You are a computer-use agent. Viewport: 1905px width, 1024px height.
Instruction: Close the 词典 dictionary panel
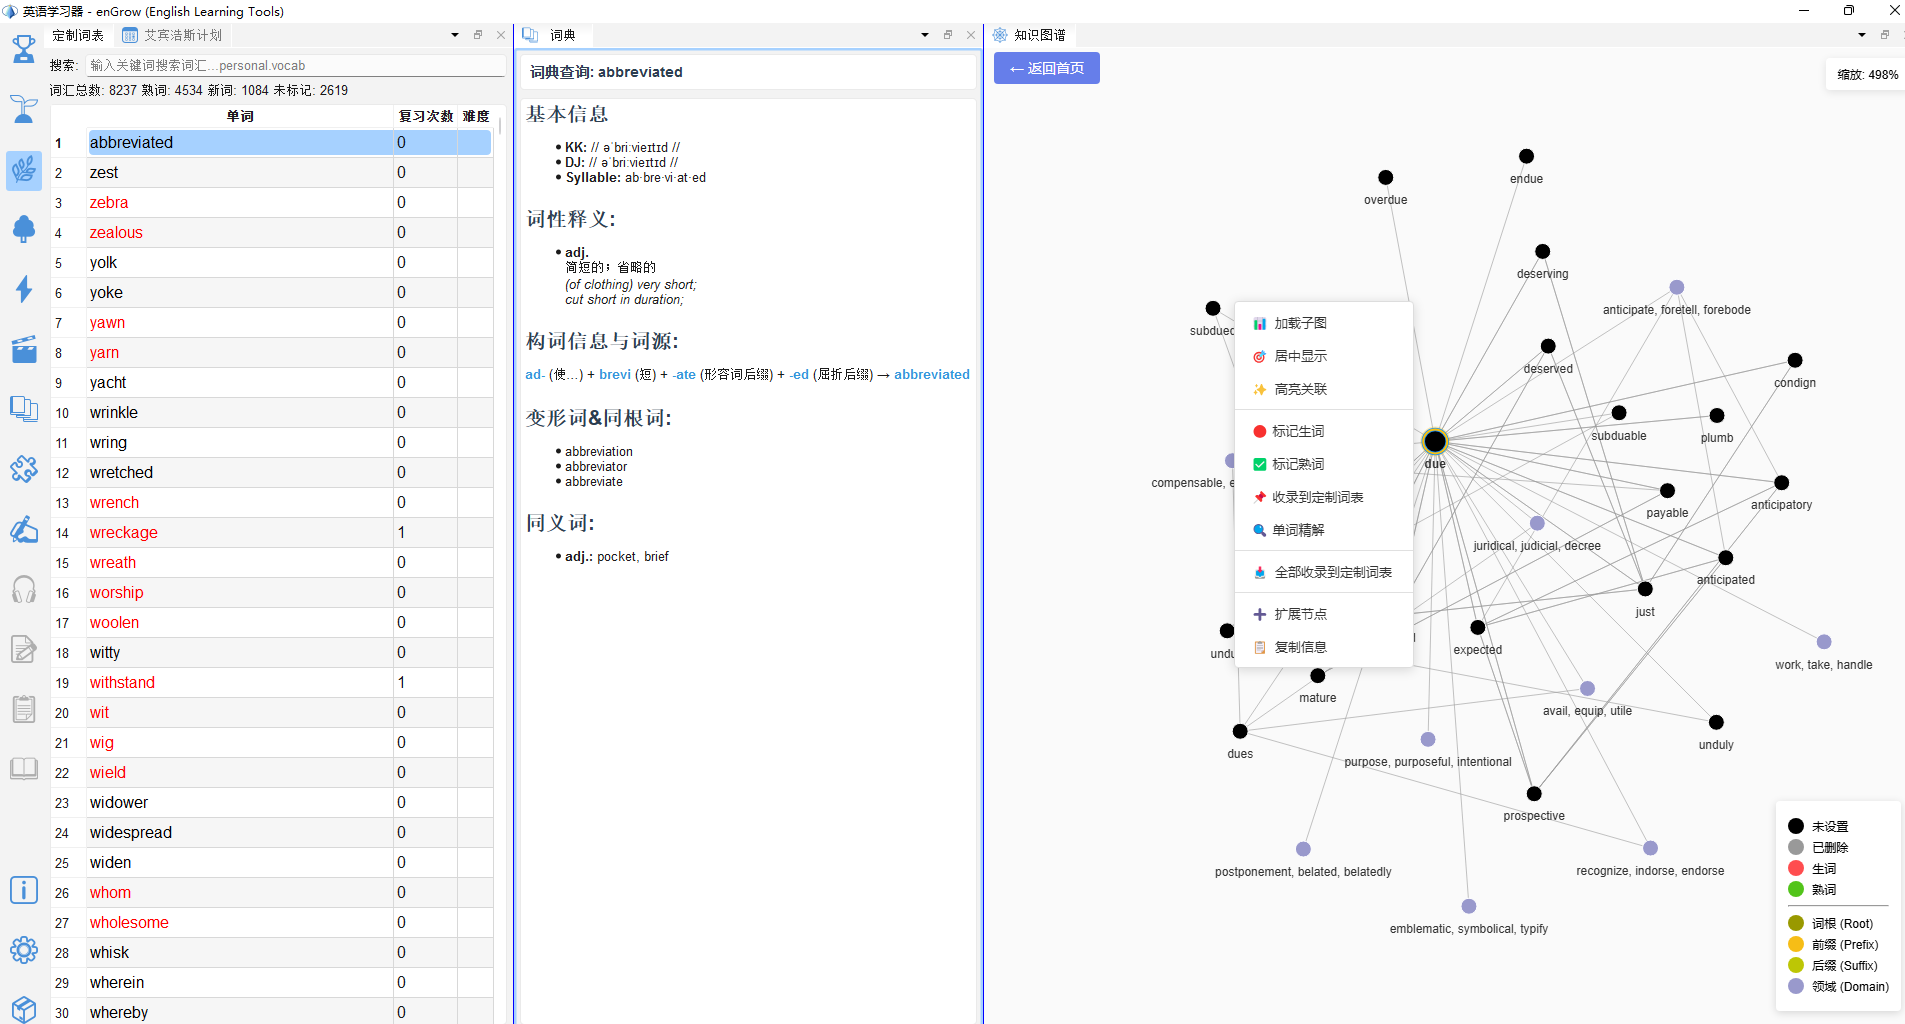point(971,35)
